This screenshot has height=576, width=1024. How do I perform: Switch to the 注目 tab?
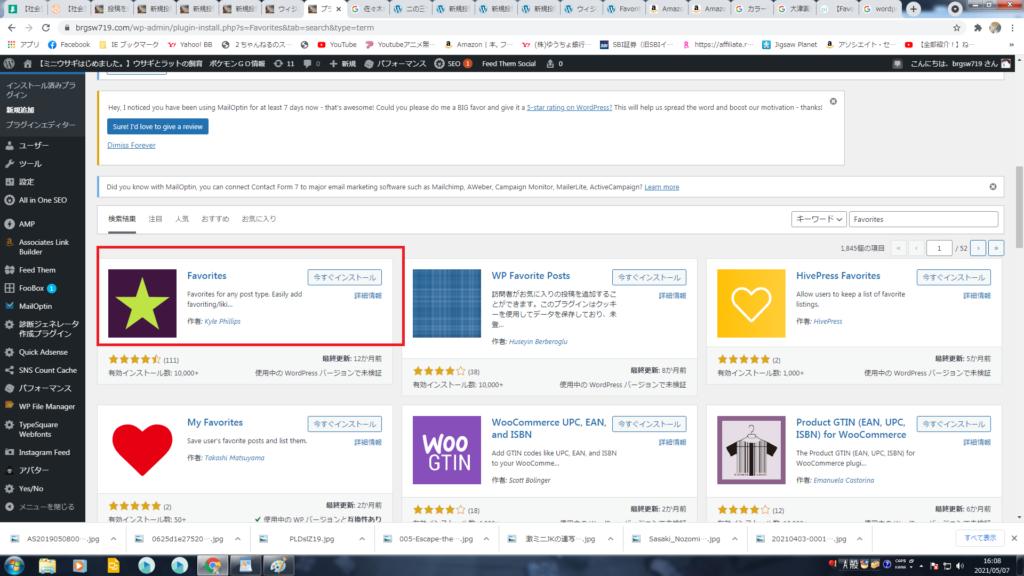pyautogui.click(x=155, y=218)
